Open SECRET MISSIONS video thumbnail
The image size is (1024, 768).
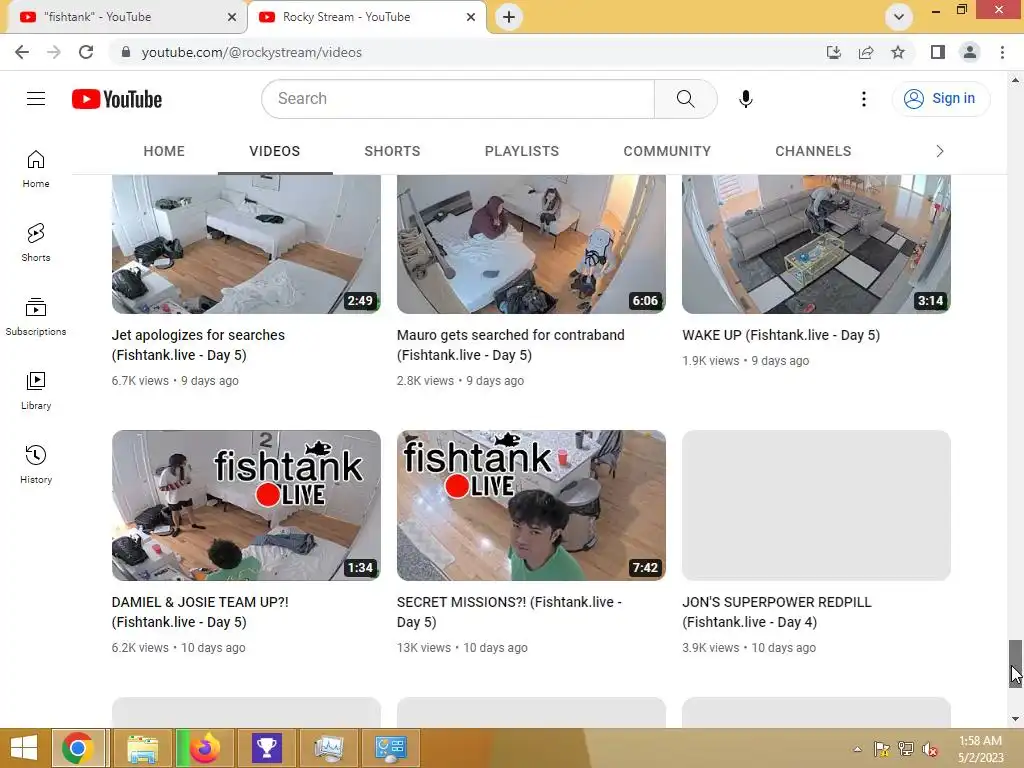(x=531, y=505)
